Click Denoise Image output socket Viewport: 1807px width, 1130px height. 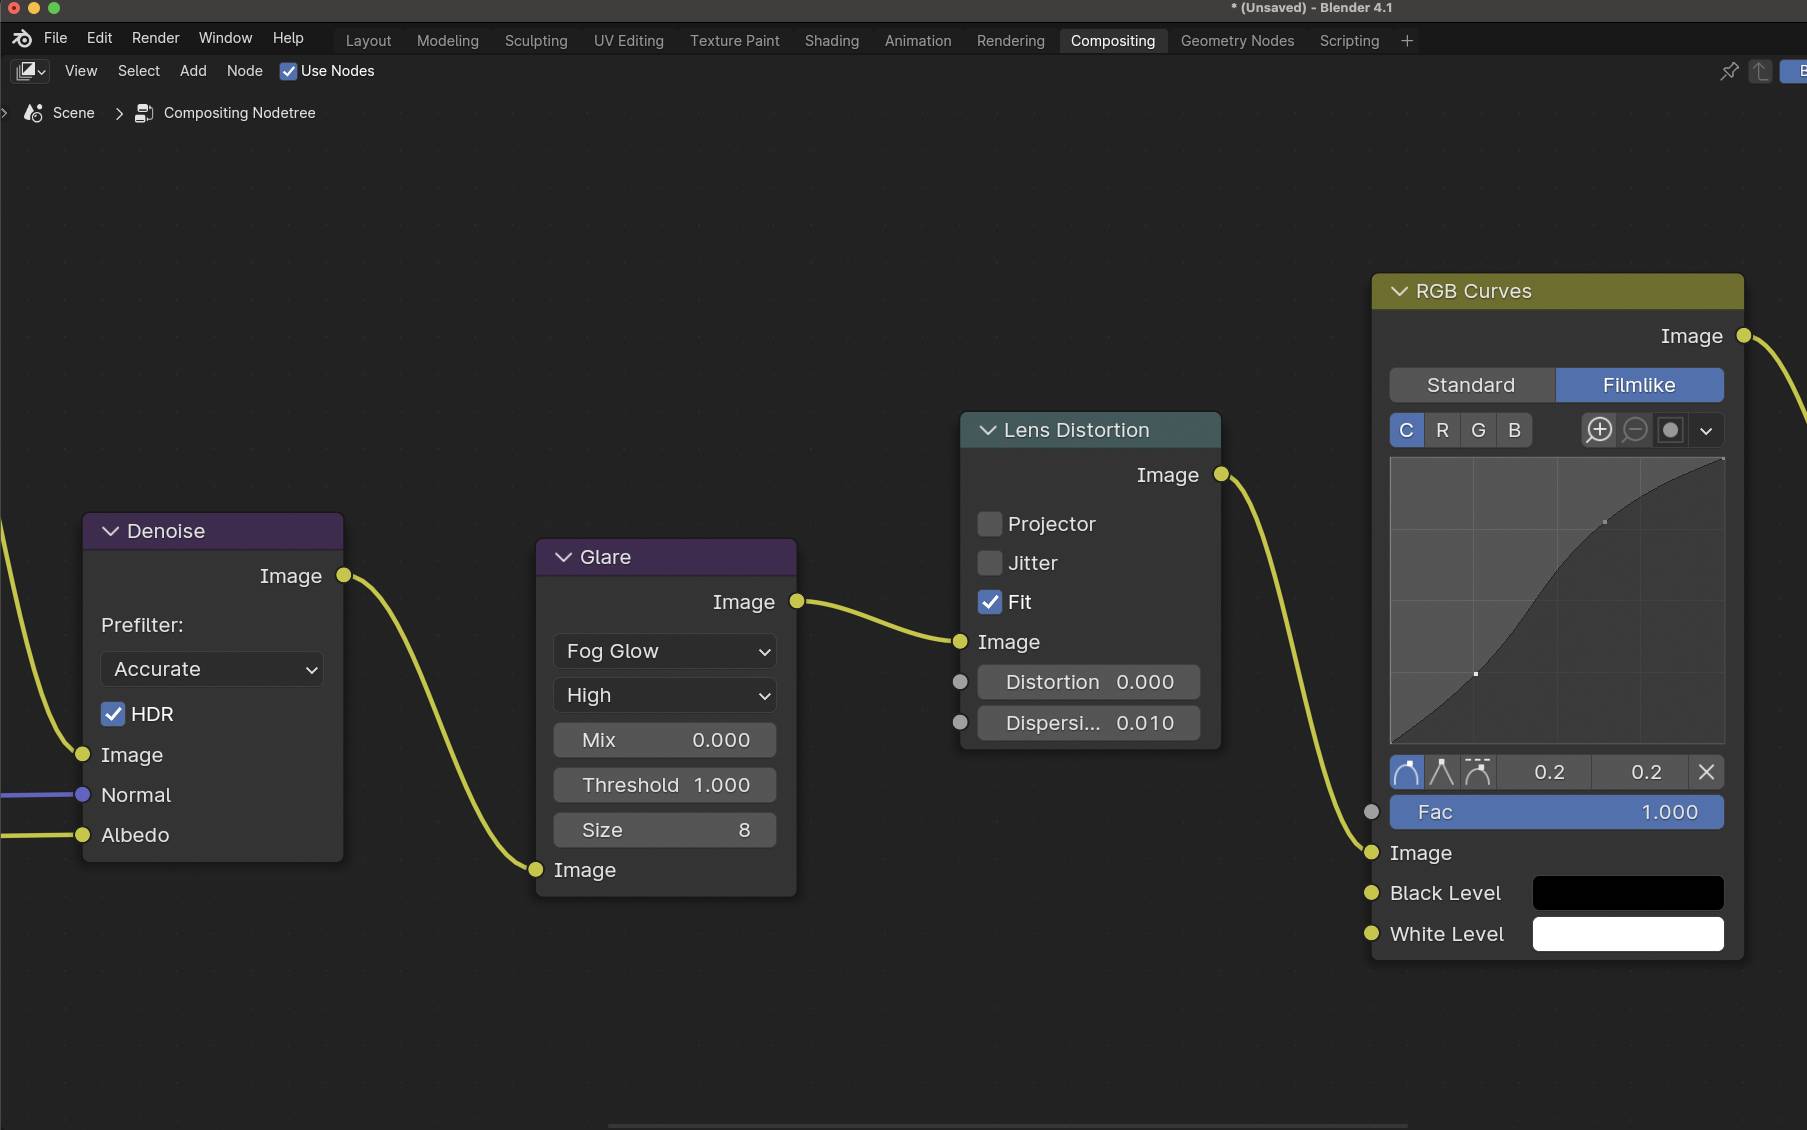coord(344,575)
